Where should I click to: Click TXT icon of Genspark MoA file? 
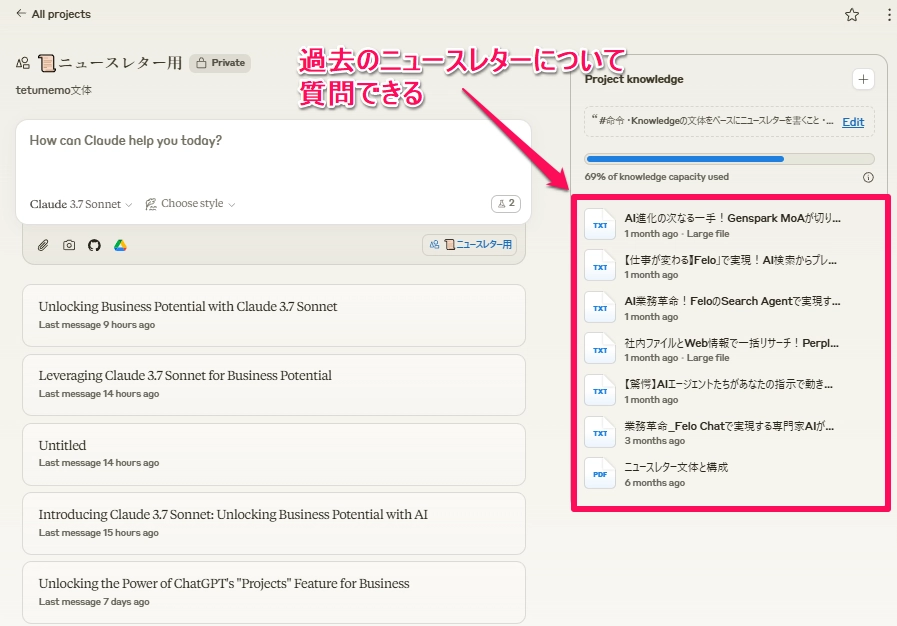coord(600,225)
